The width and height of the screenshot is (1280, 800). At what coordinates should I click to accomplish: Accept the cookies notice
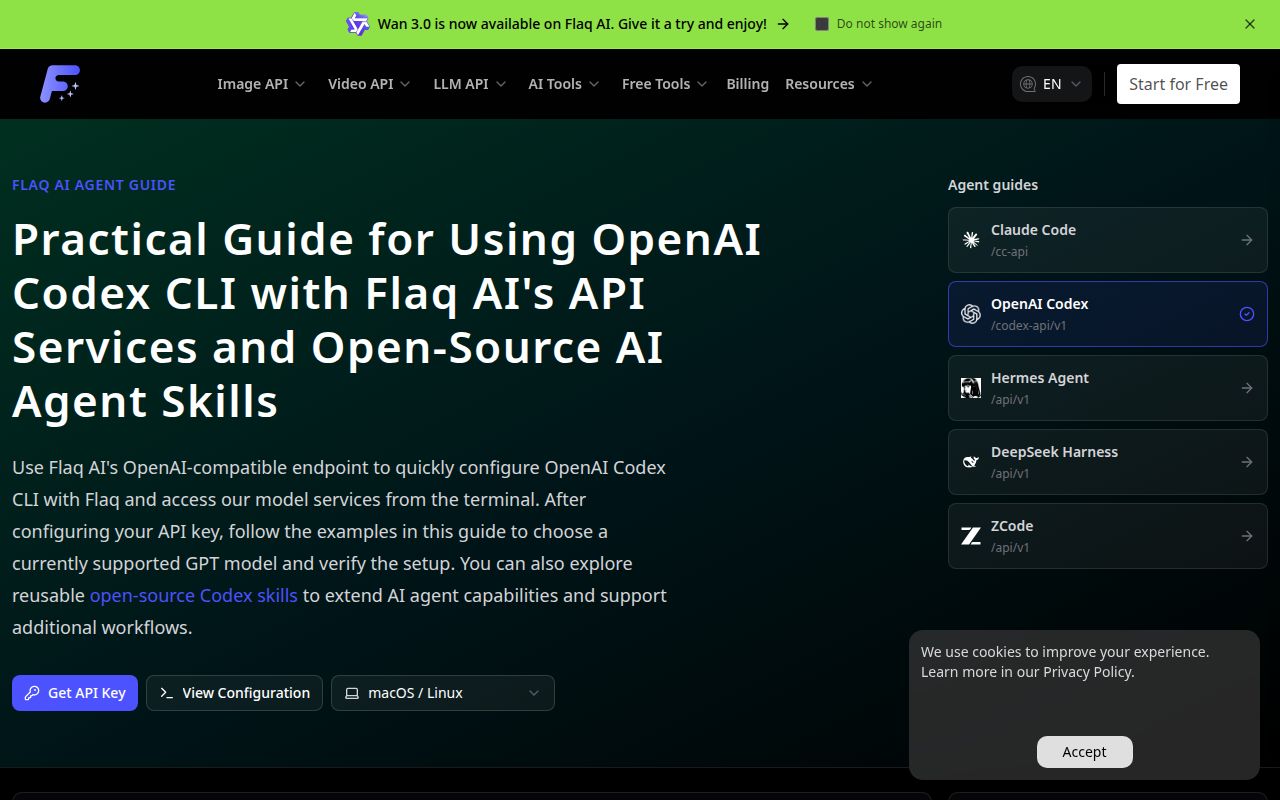pyautogui.click(x=1085, y=752)
